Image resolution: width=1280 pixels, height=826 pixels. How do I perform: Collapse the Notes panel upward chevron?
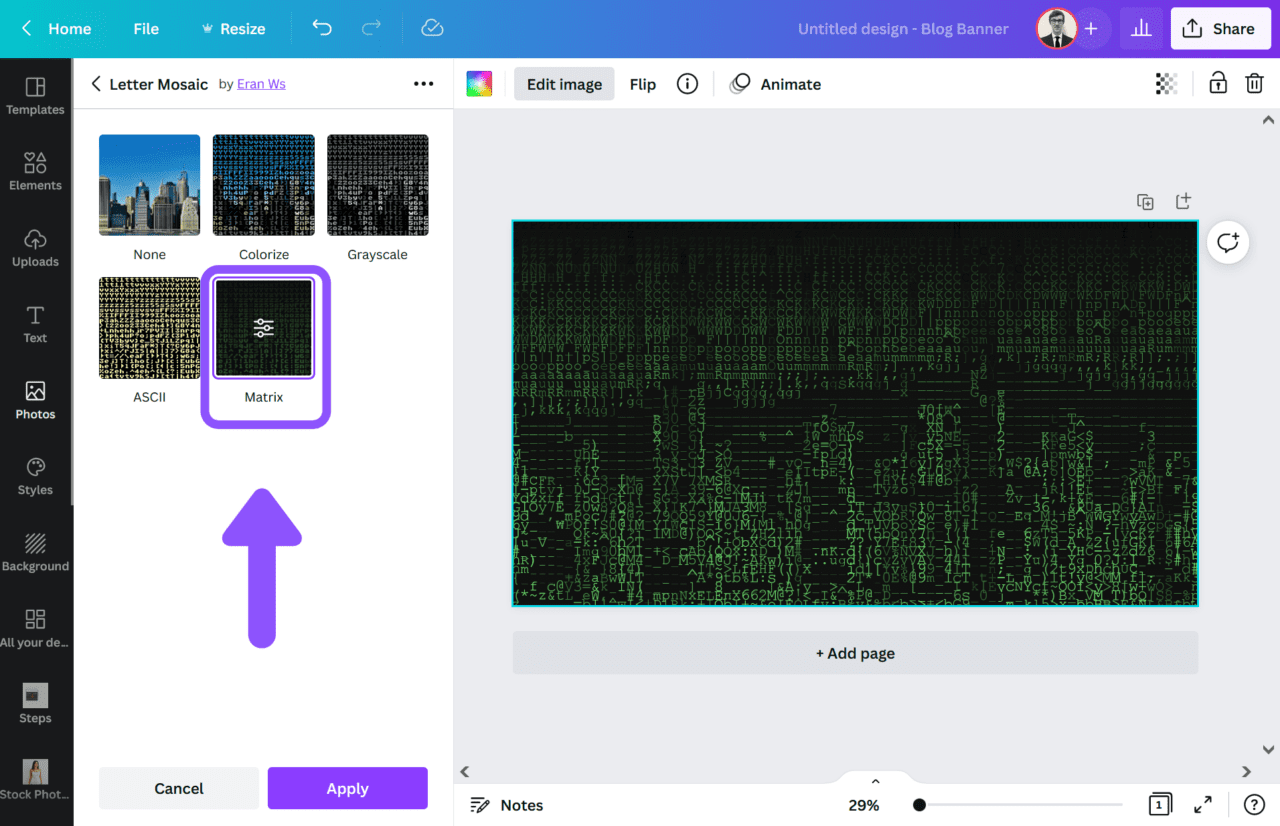pyautogui.click(x=875, y=780)
